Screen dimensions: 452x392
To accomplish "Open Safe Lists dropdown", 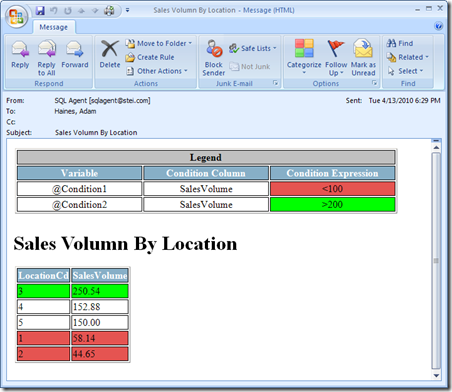I will pyautogui.click(x=253, y=48).
